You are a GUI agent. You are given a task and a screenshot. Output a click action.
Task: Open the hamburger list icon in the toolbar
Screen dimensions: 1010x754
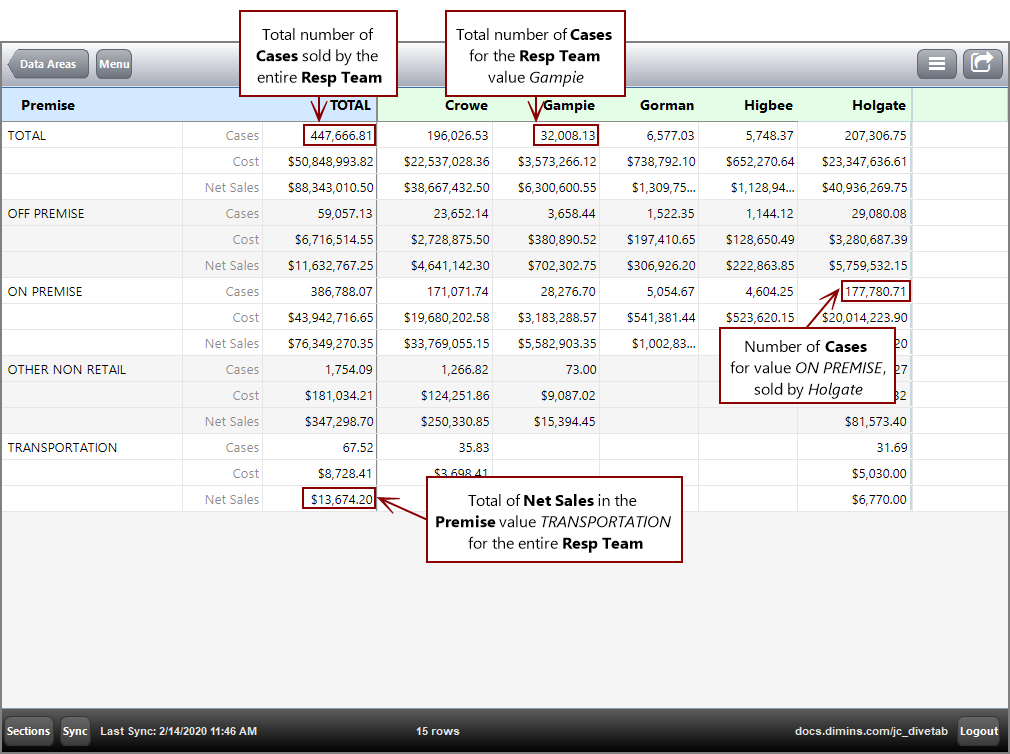[x=937, y=63]
